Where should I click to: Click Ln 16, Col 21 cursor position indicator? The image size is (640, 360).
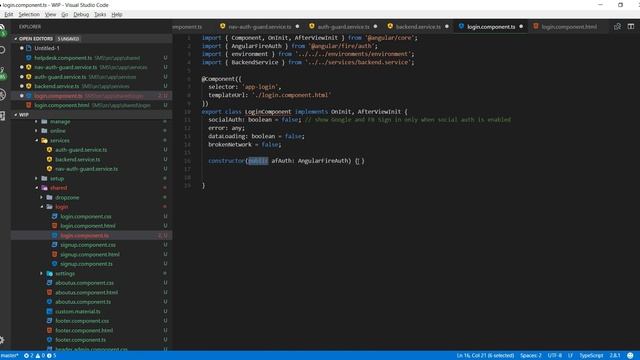pos(485,356)
